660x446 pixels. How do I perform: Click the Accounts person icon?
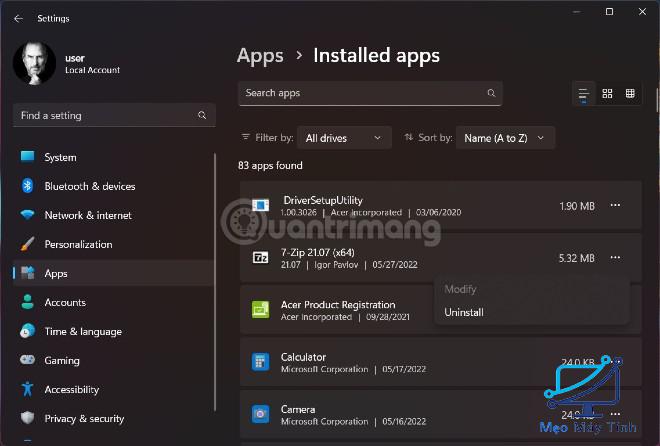27,302
